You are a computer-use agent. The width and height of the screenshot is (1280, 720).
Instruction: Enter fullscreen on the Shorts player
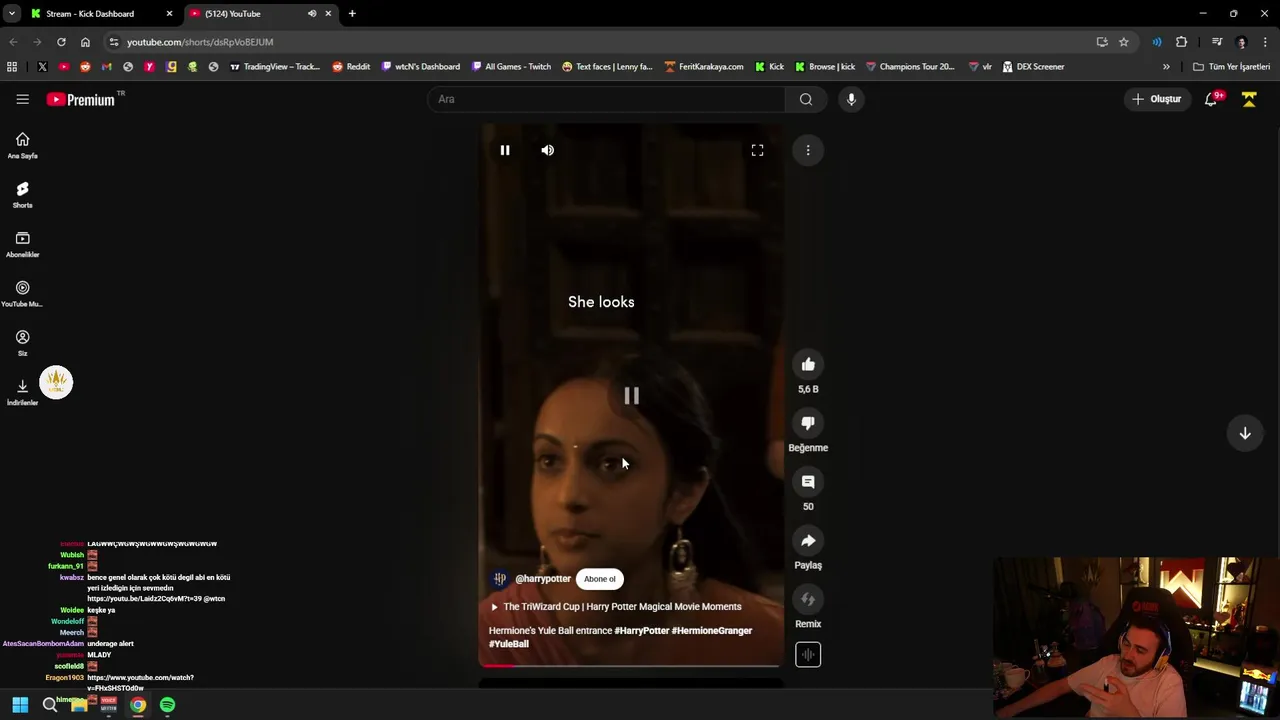coord(757,150)
